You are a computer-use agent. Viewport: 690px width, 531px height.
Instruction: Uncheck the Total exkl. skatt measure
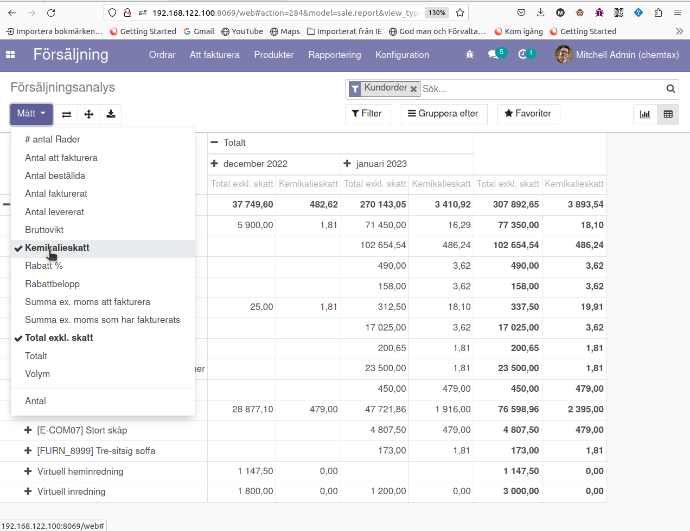click(59, 338)
